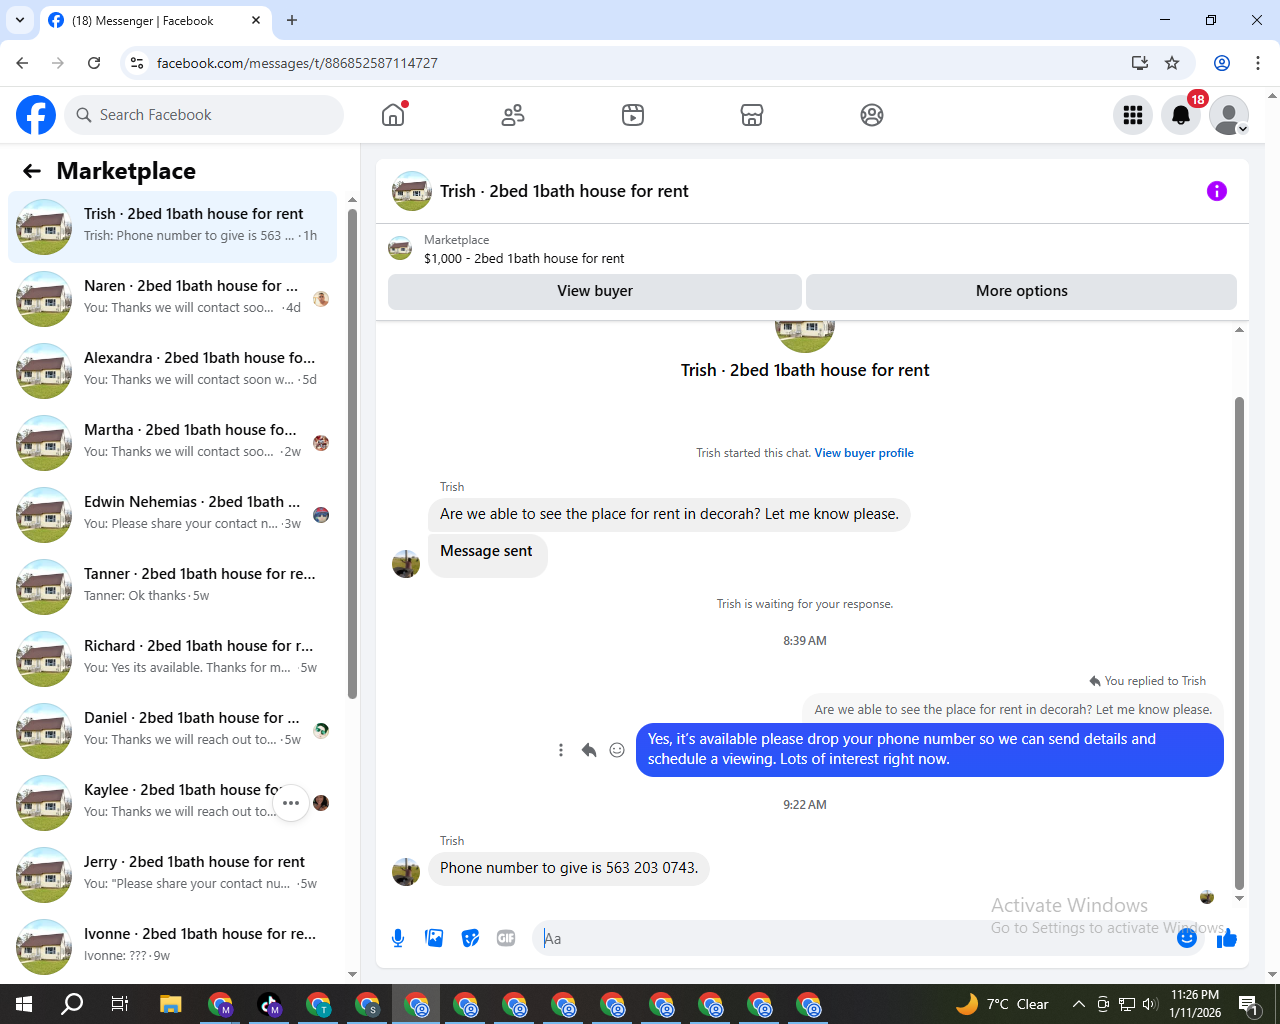
Task: React to the sent blue message
Action: point(617,750)
